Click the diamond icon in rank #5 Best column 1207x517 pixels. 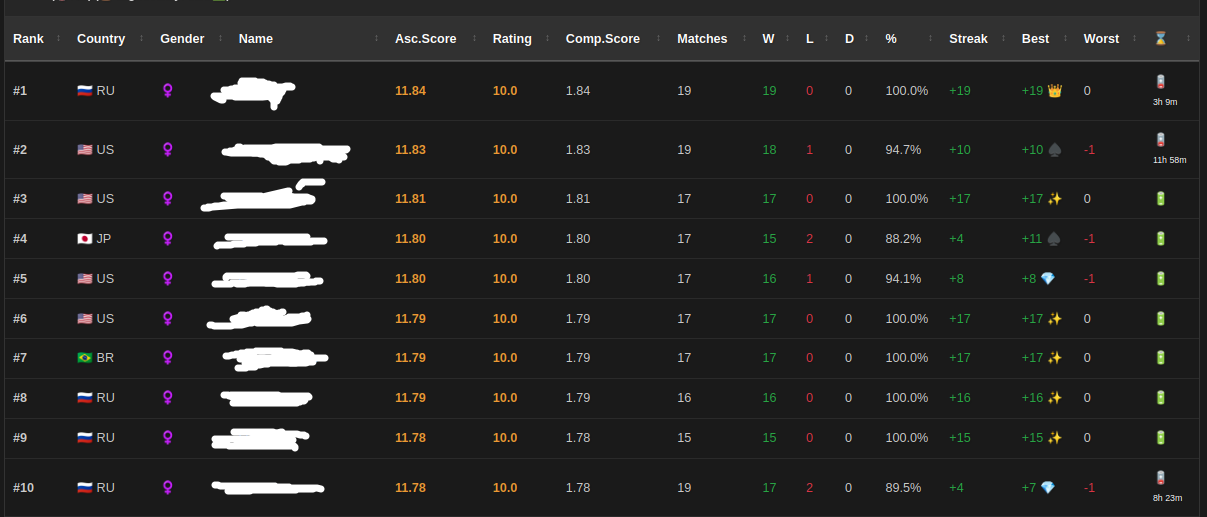pos(1048,279)
